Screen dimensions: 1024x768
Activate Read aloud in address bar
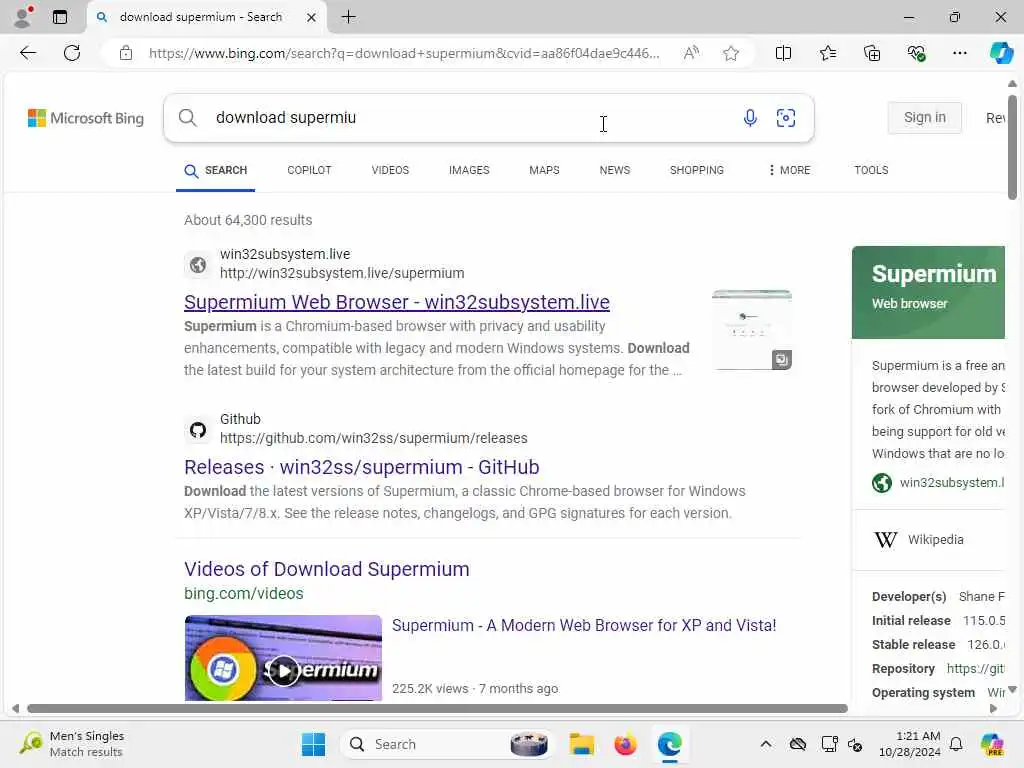691,53
